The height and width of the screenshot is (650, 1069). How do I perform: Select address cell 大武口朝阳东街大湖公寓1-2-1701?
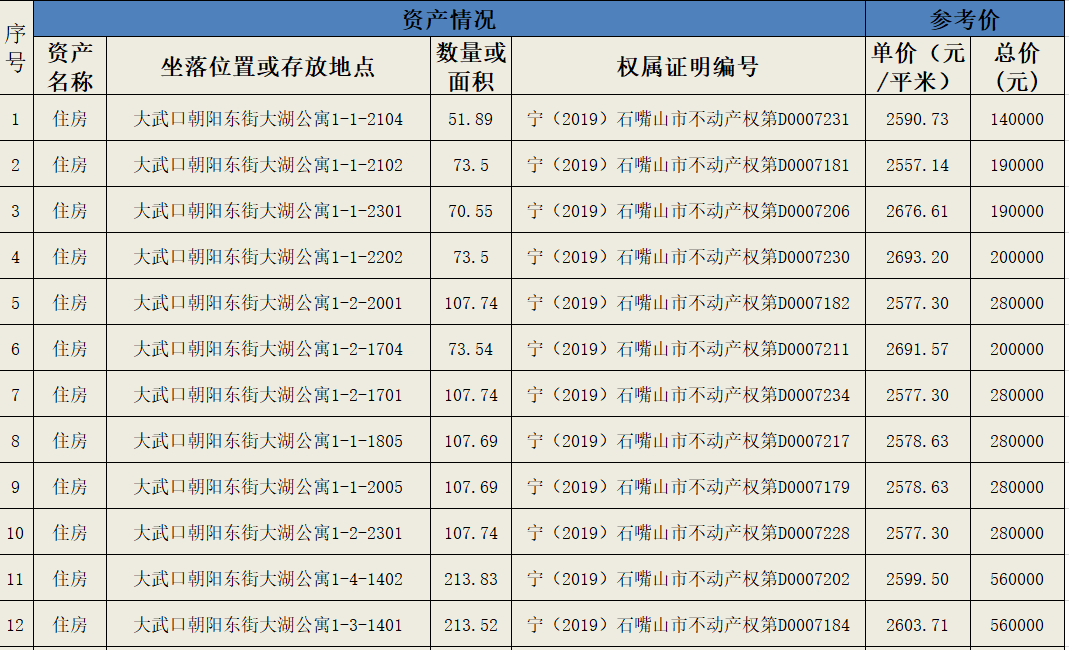pos(268,395)
